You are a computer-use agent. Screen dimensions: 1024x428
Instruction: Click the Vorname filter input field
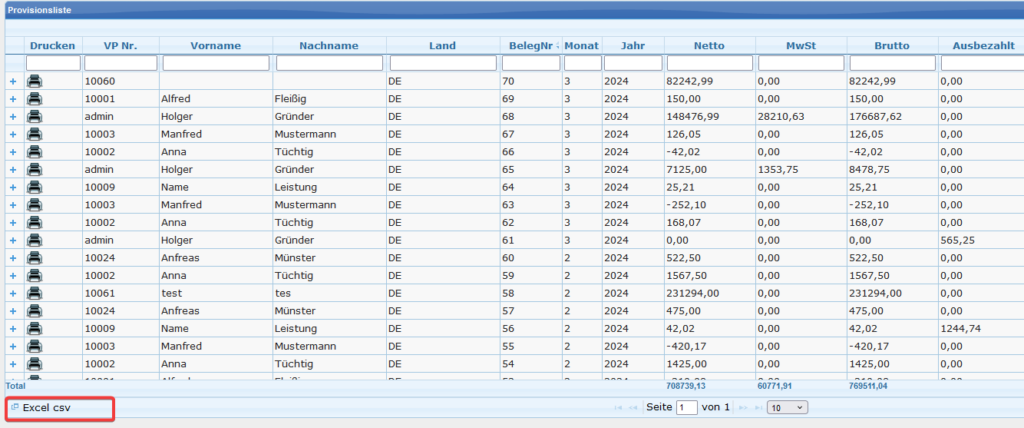point(216,63)
